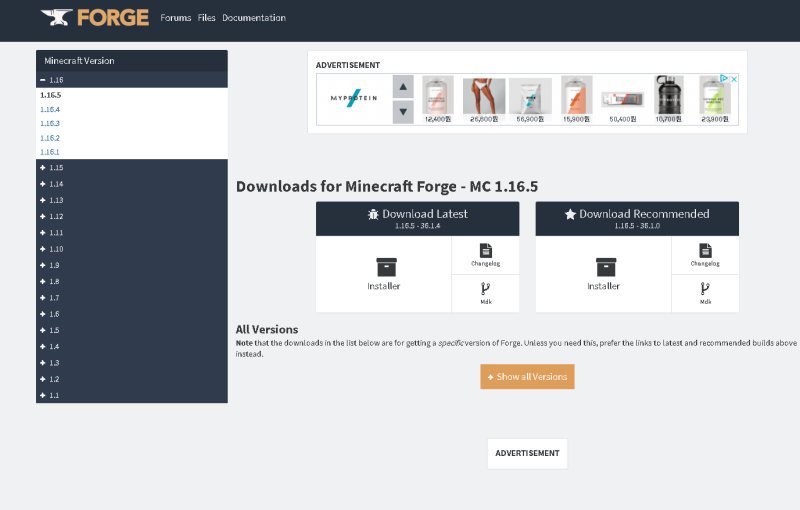Open Changelog under Download Recommended
Image resolution: width=800 pixels, height=510 pixels.
705,255
